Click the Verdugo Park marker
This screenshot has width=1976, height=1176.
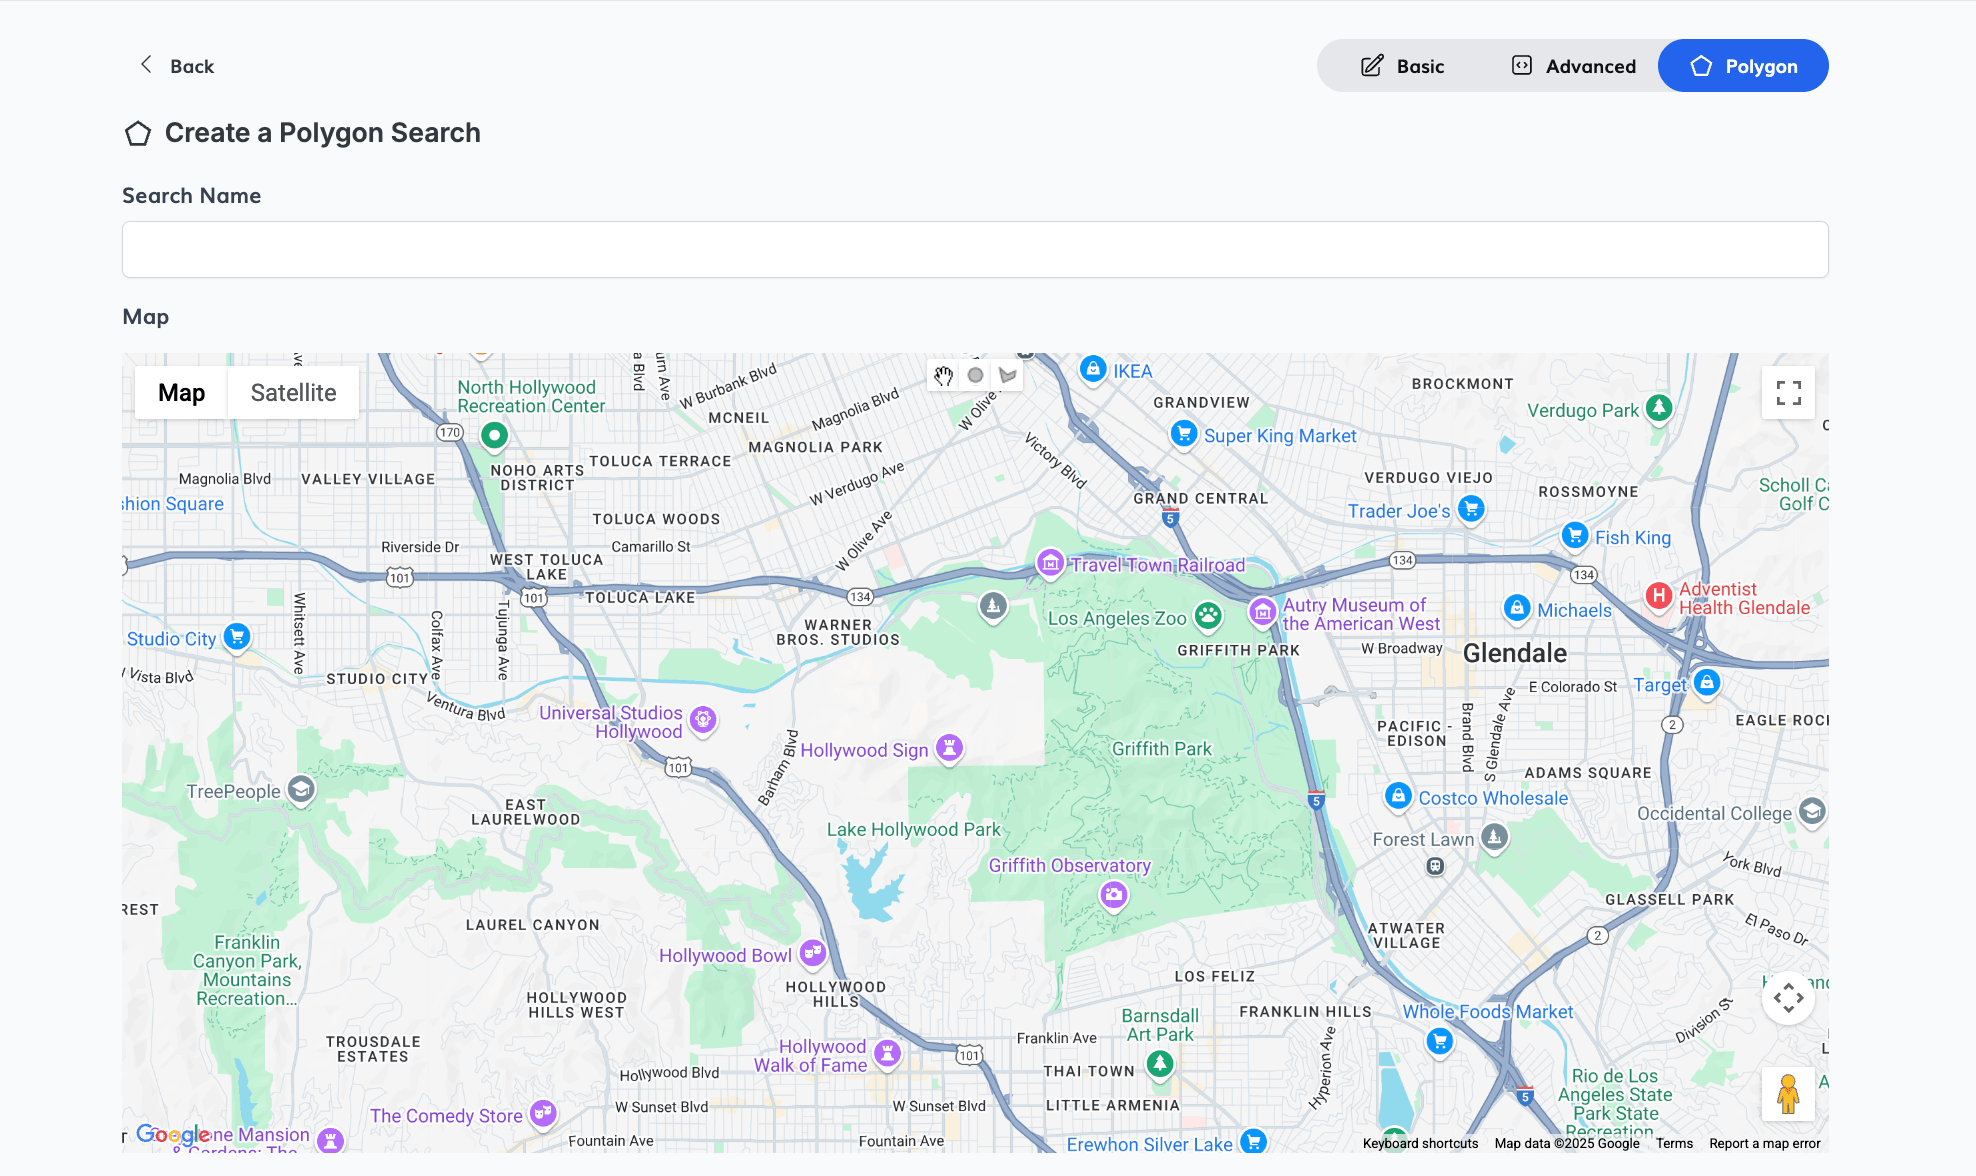pos(1659,408)
